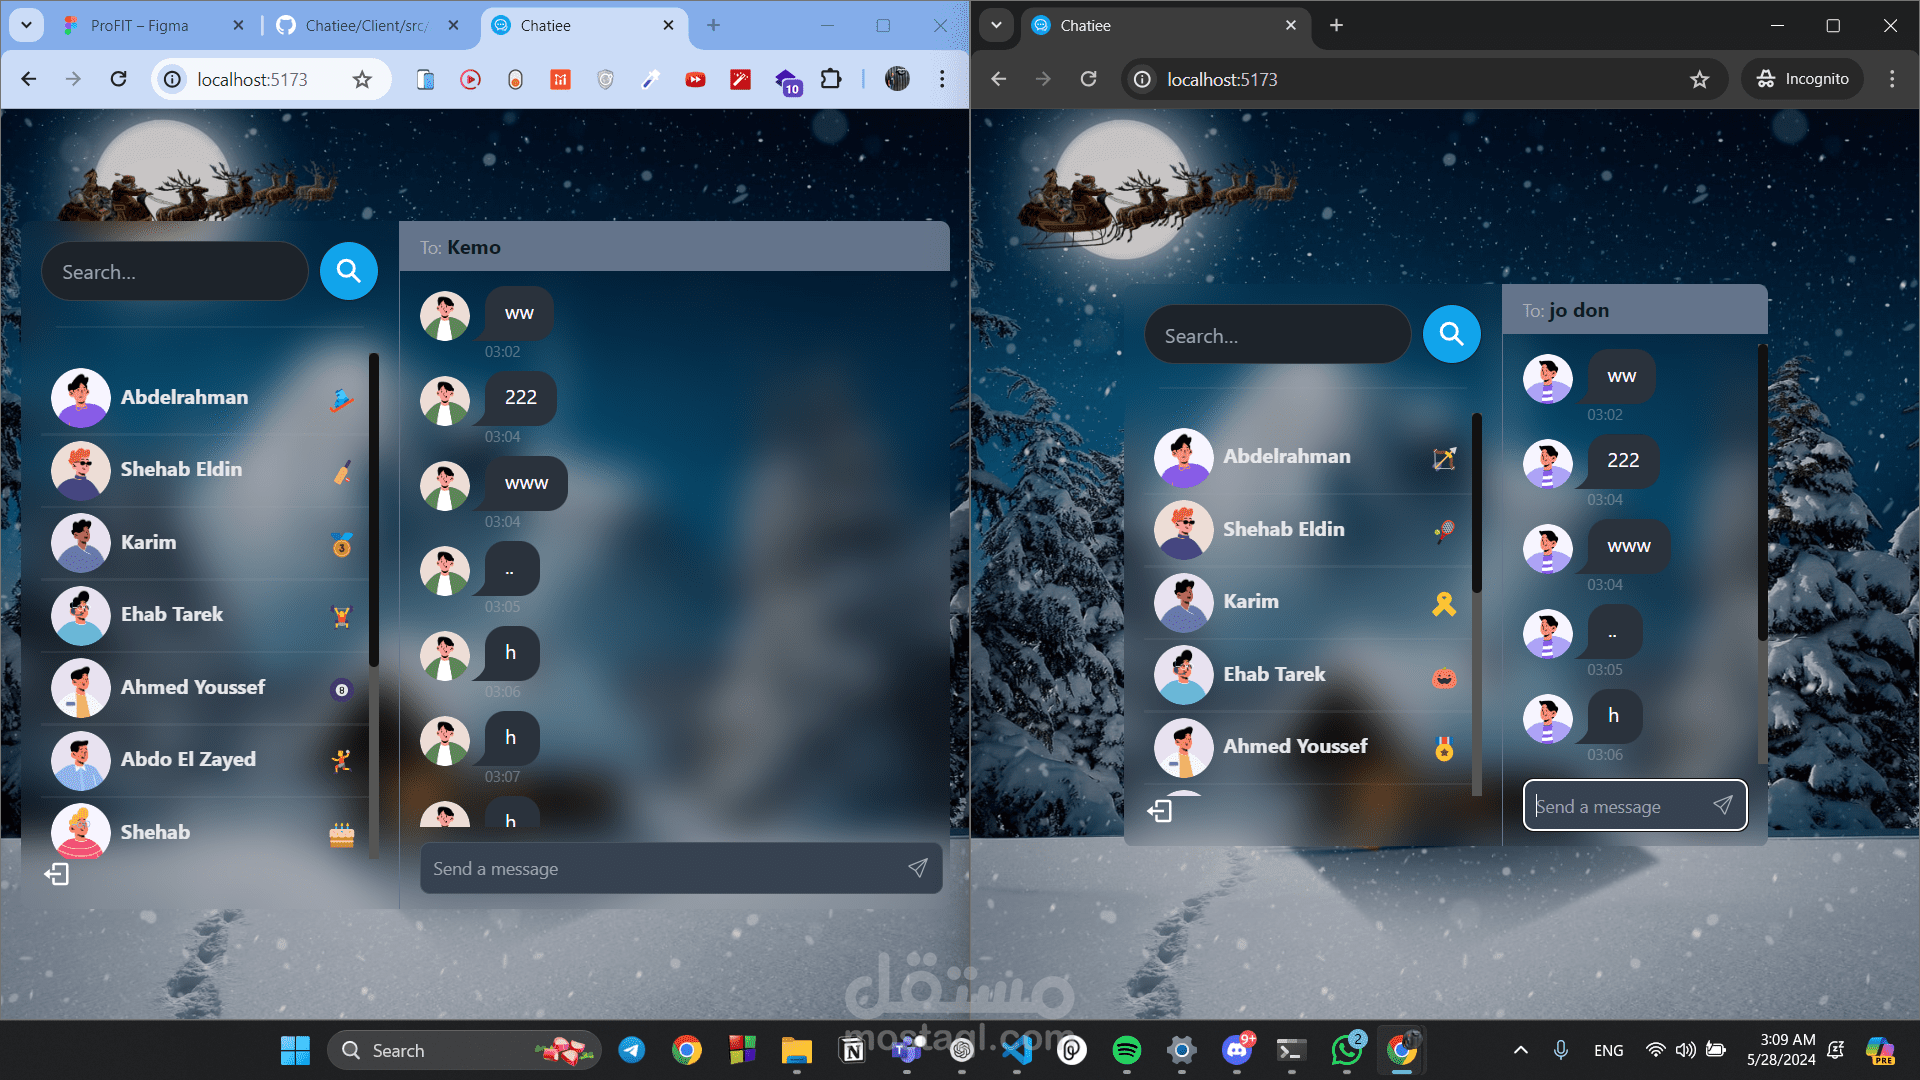Open a new tab in incognito browser
The width and height of the screenshot is (1920, 1080).
(x=1336, y=25)
